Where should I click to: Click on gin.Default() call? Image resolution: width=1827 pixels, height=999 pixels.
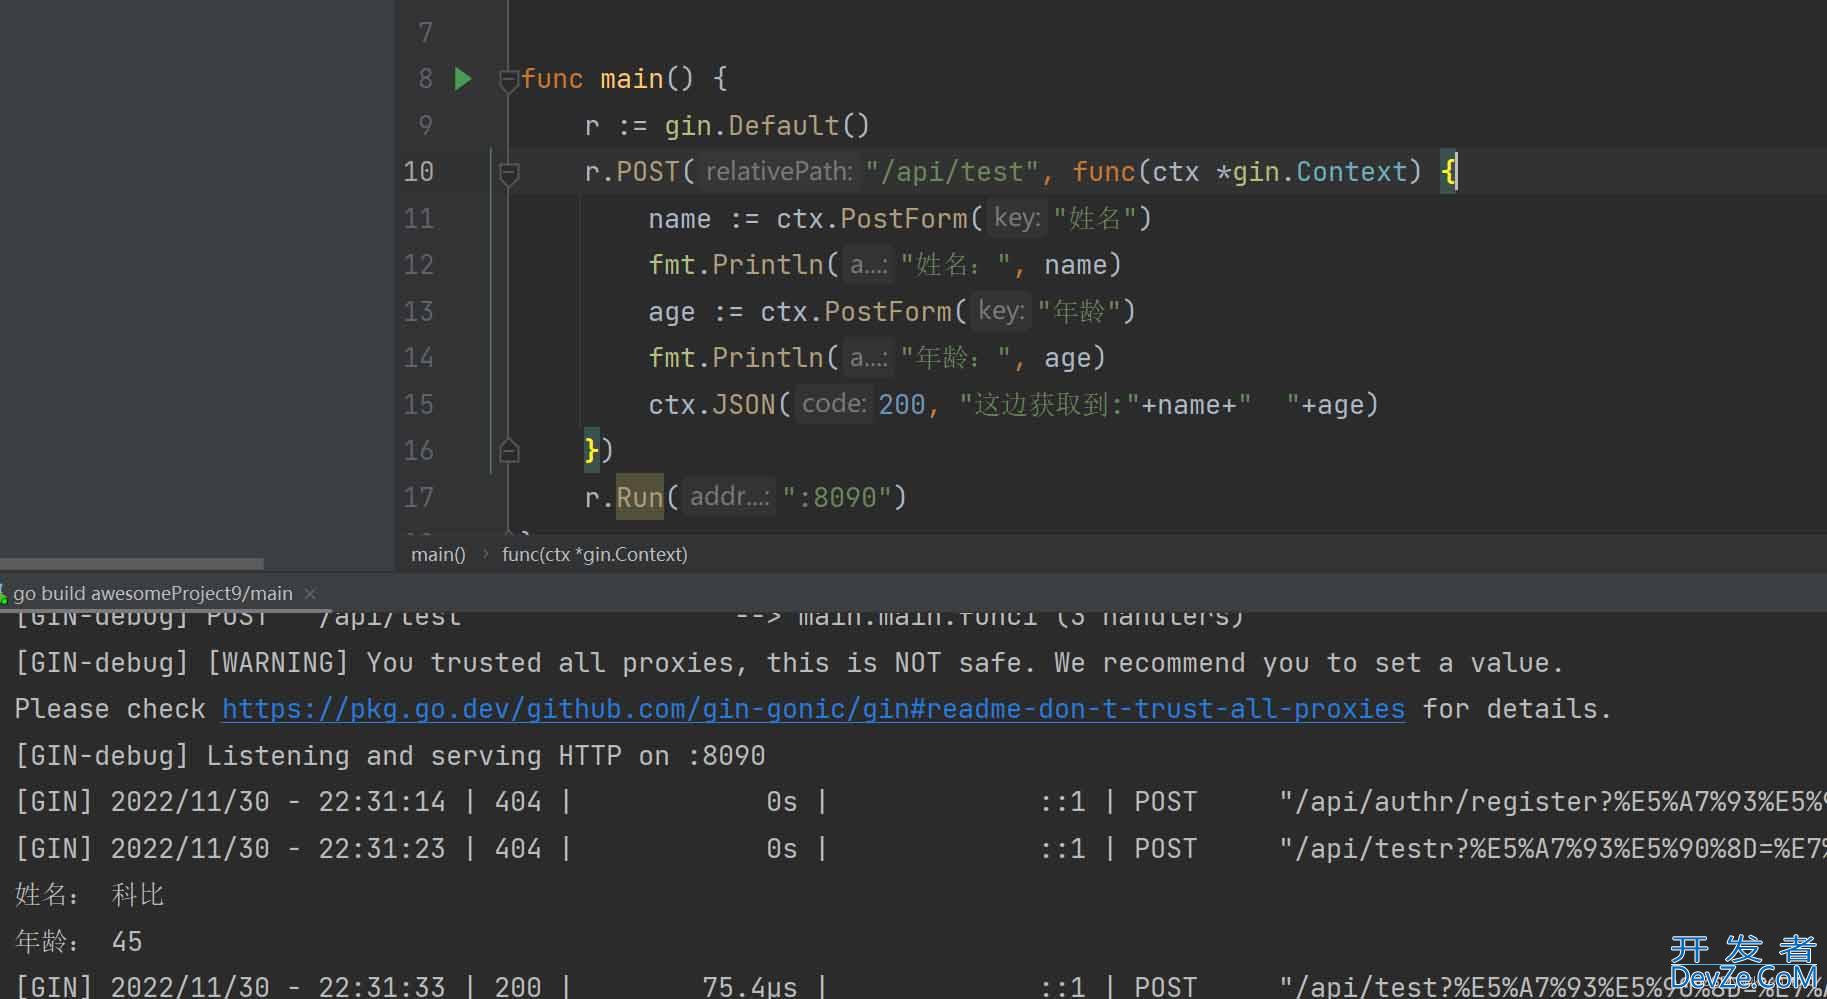[767, 126]
